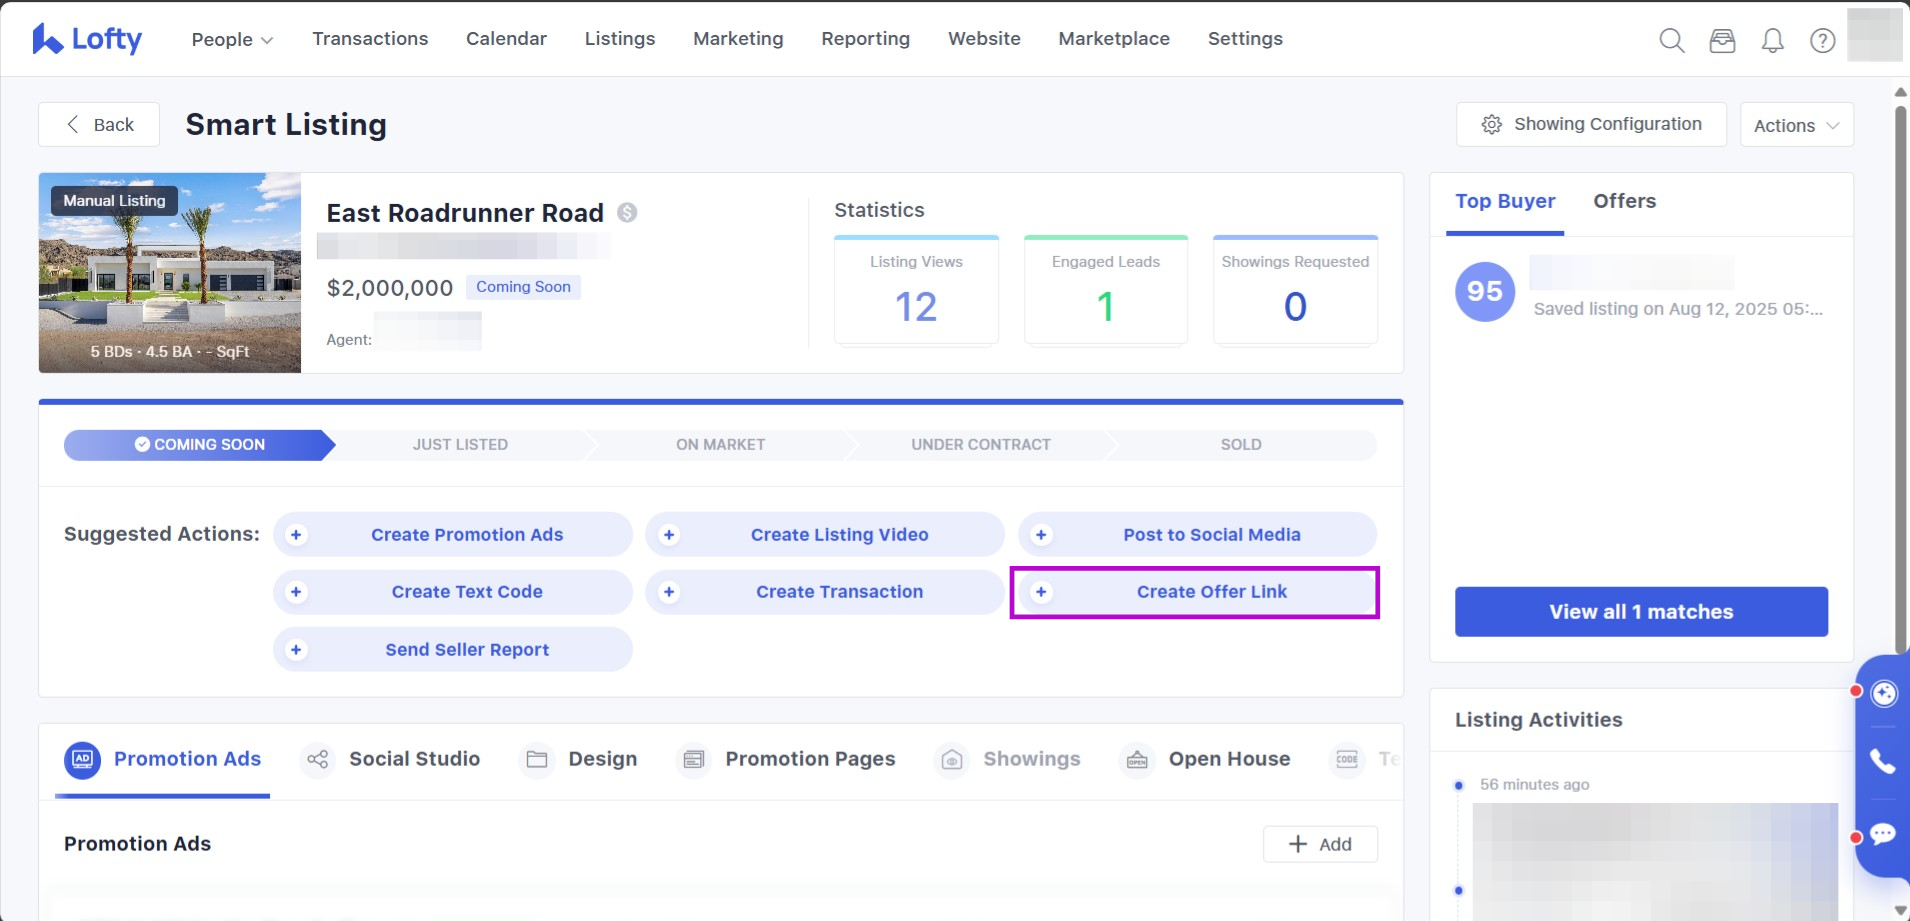Open the chat bubble icon in side dock
This screenshot has width=1910, height=921.
pyautogui.click(x=1883, y=833)
